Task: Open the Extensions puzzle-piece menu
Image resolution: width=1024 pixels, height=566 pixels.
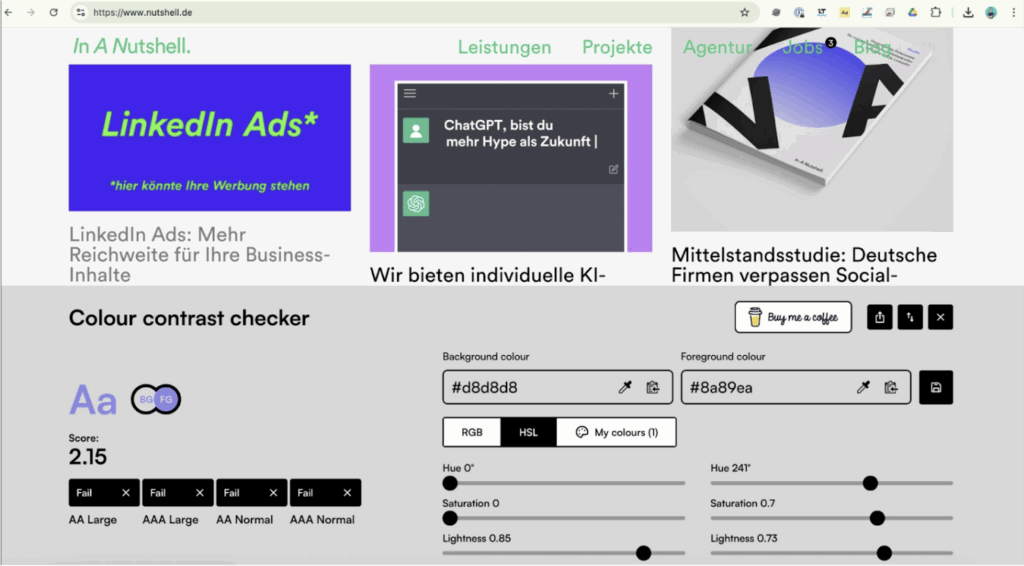Action: pyautogui.click(x=936, y=12)
